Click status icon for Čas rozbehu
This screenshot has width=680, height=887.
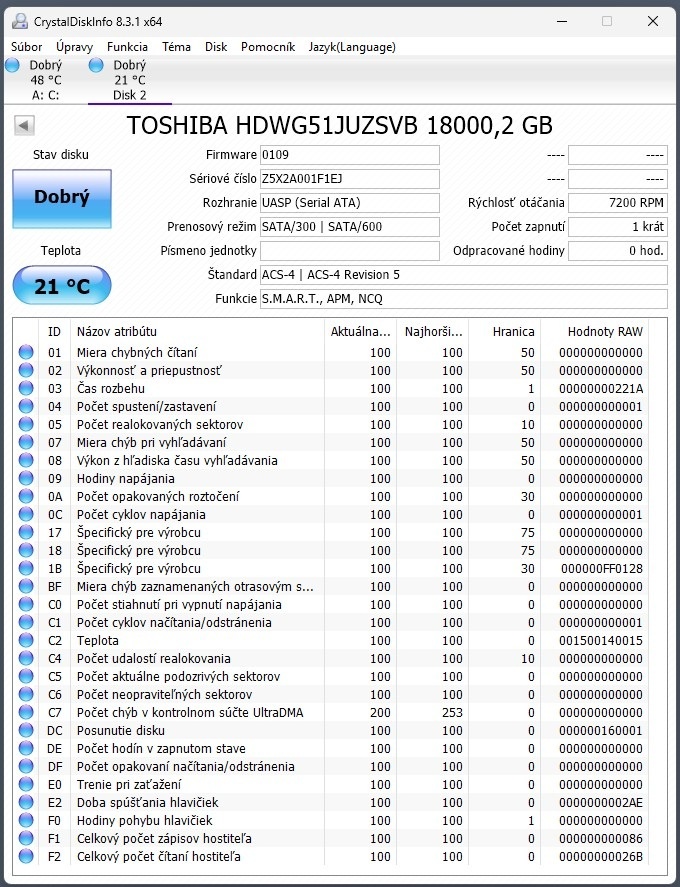pos(26,389)
